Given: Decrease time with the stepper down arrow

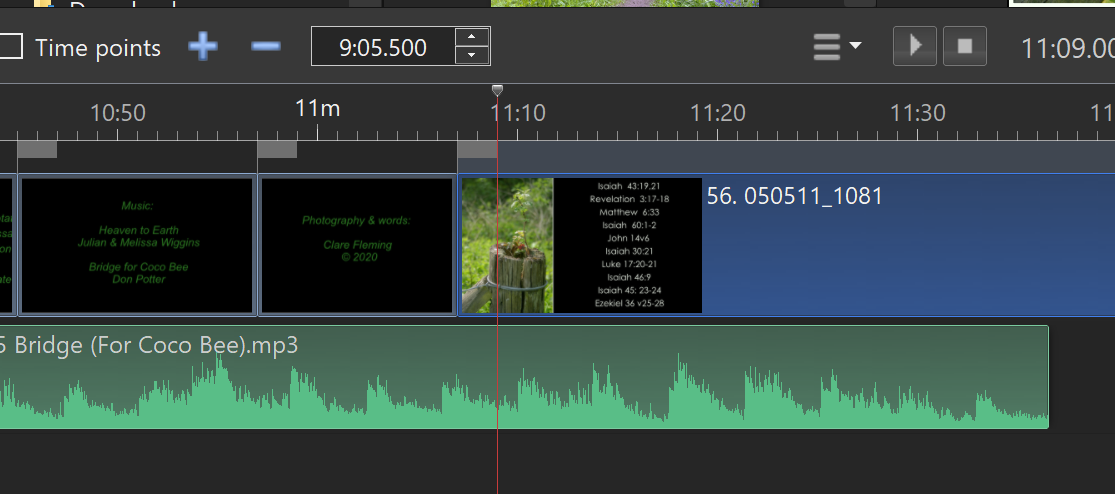Looking at the screenshot, I should tap(472, 56).
